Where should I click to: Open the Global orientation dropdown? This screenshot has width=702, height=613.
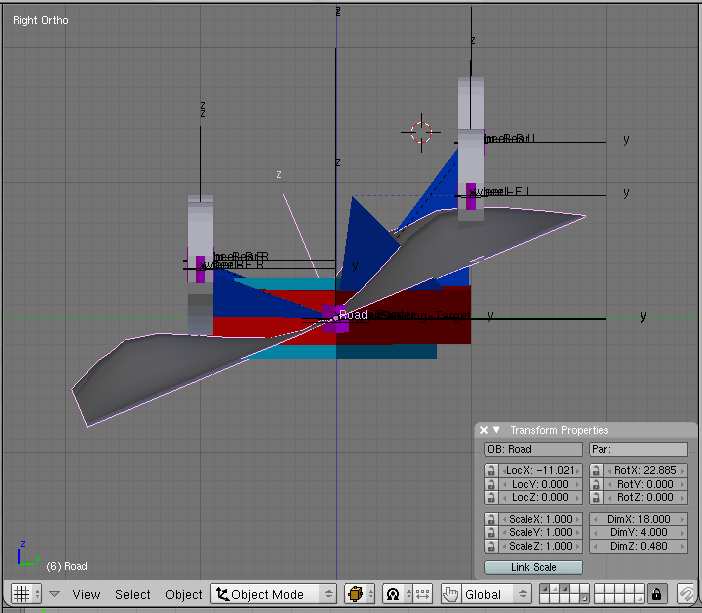(496, 594)
